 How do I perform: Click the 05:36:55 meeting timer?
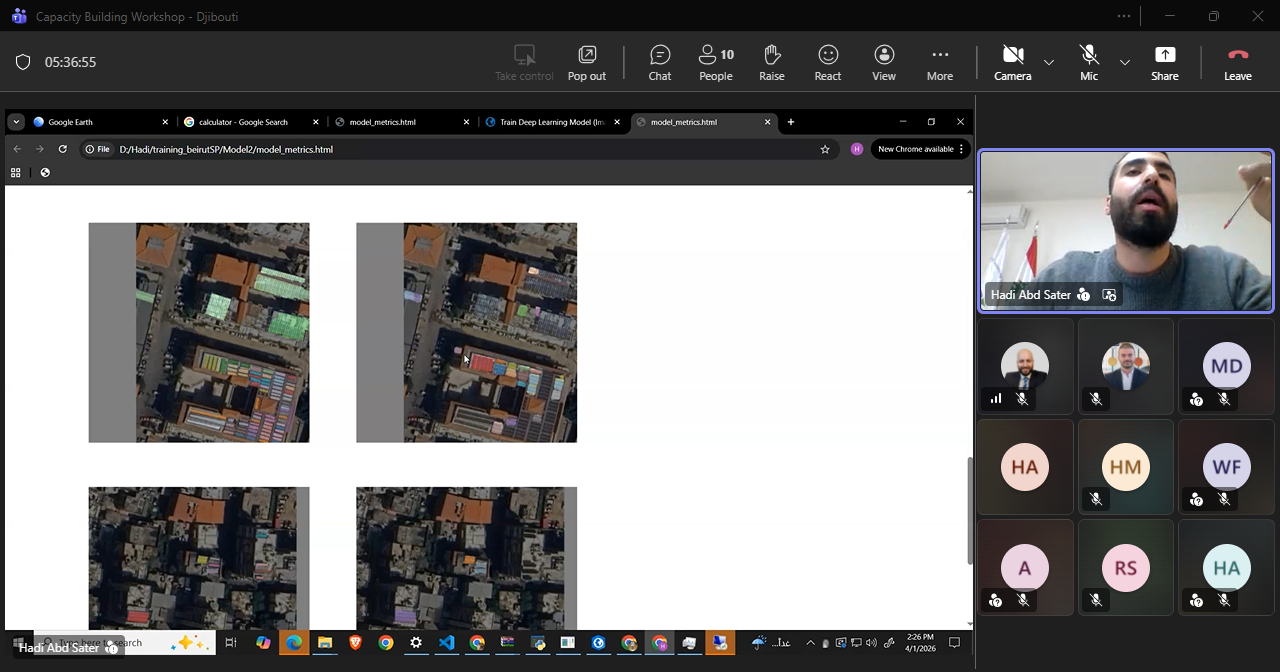(x=70, y=62)
